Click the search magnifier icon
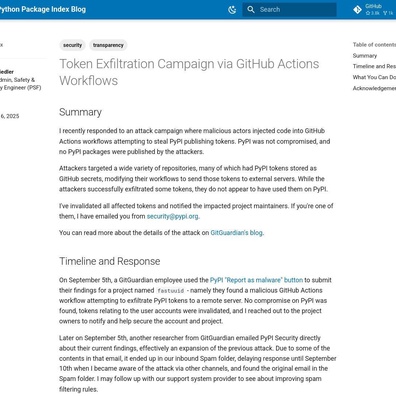The width and height of the screenshot is (396, 396). point(251,9)
